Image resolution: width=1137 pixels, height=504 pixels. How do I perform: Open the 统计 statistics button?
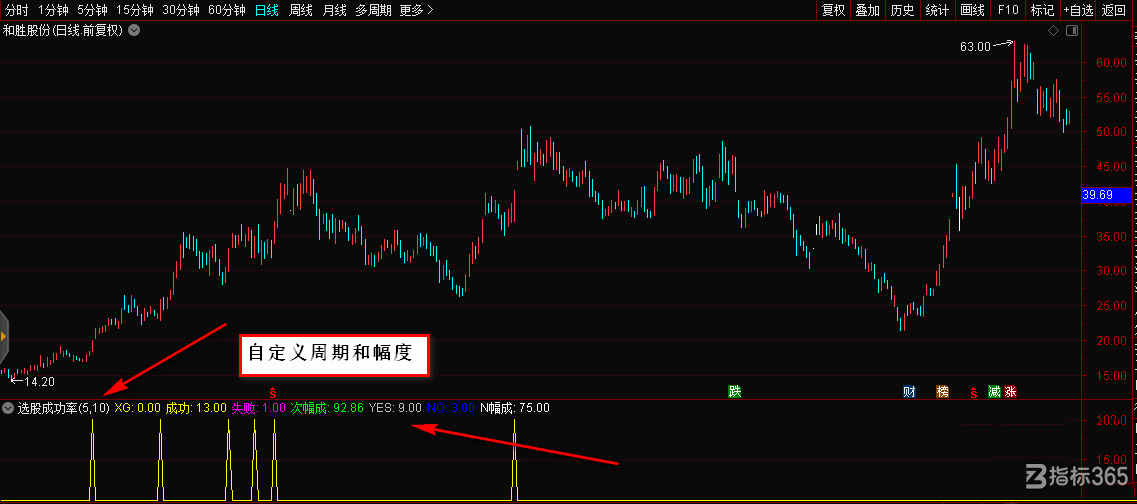click(x=938, y=10)
